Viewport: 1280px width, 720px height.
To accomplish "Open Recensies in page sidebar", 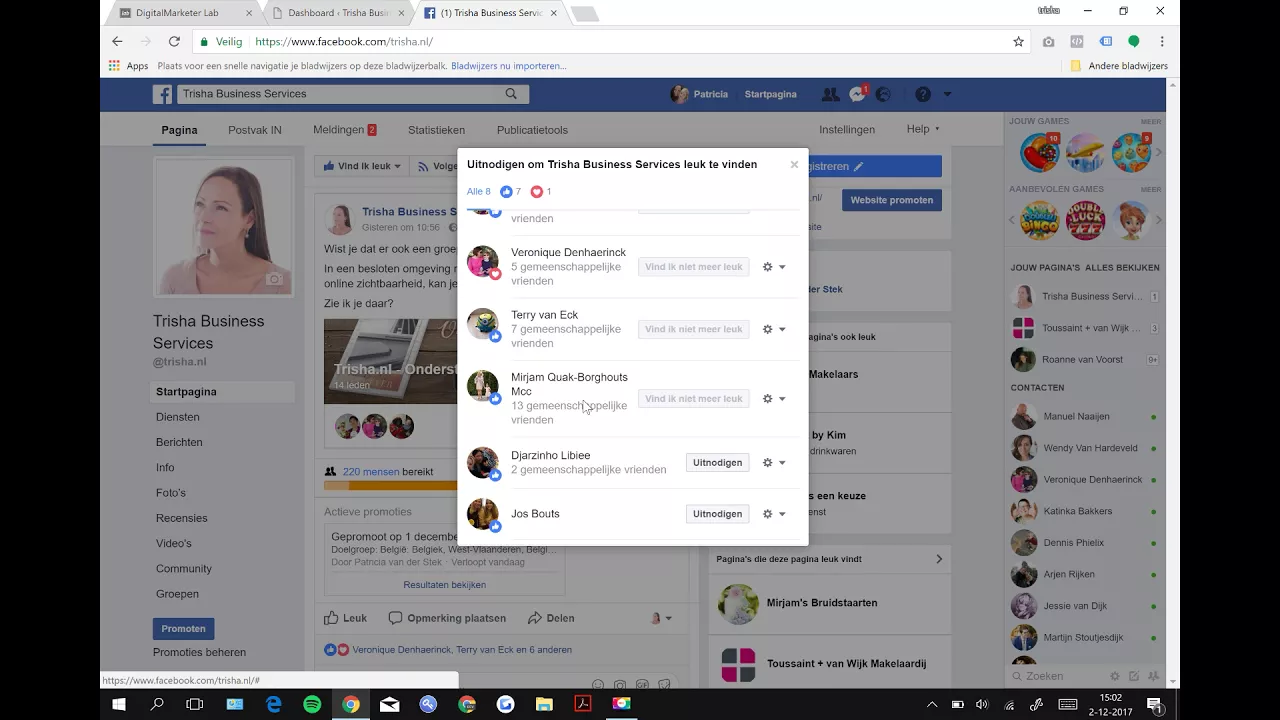I will [181, 518].
